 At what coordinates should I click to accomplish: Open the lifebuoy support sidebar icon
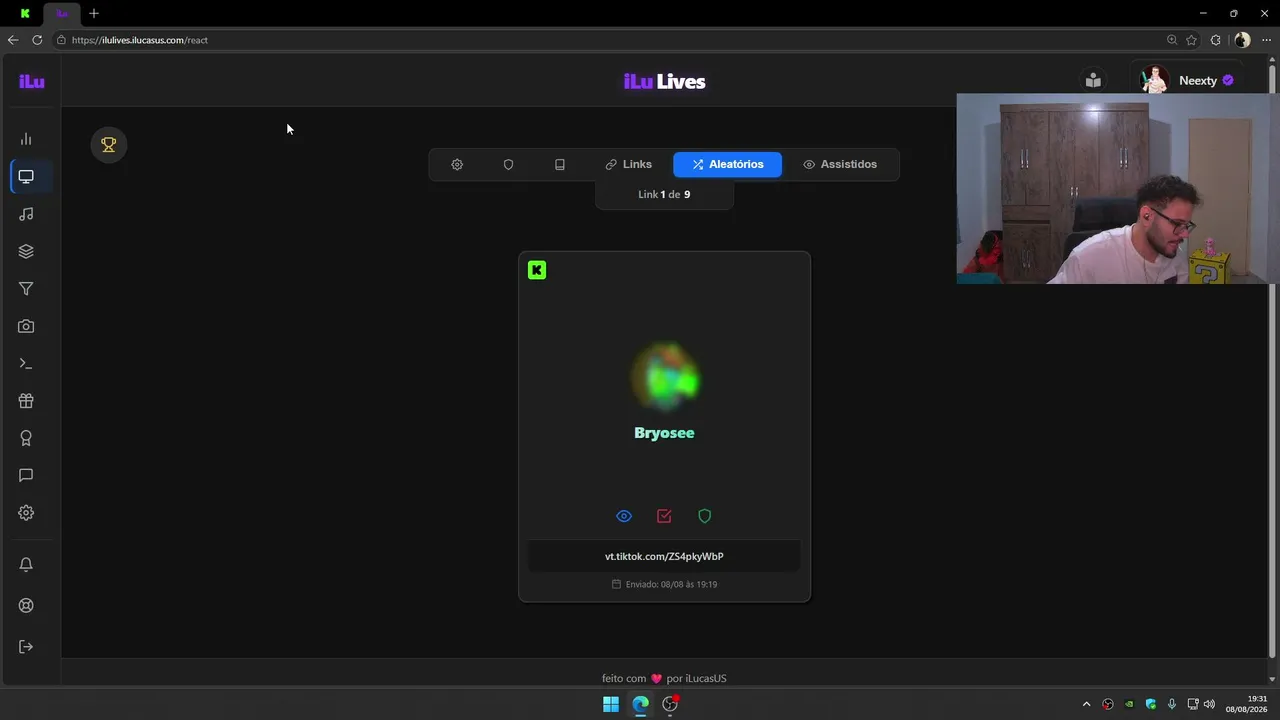26,606
